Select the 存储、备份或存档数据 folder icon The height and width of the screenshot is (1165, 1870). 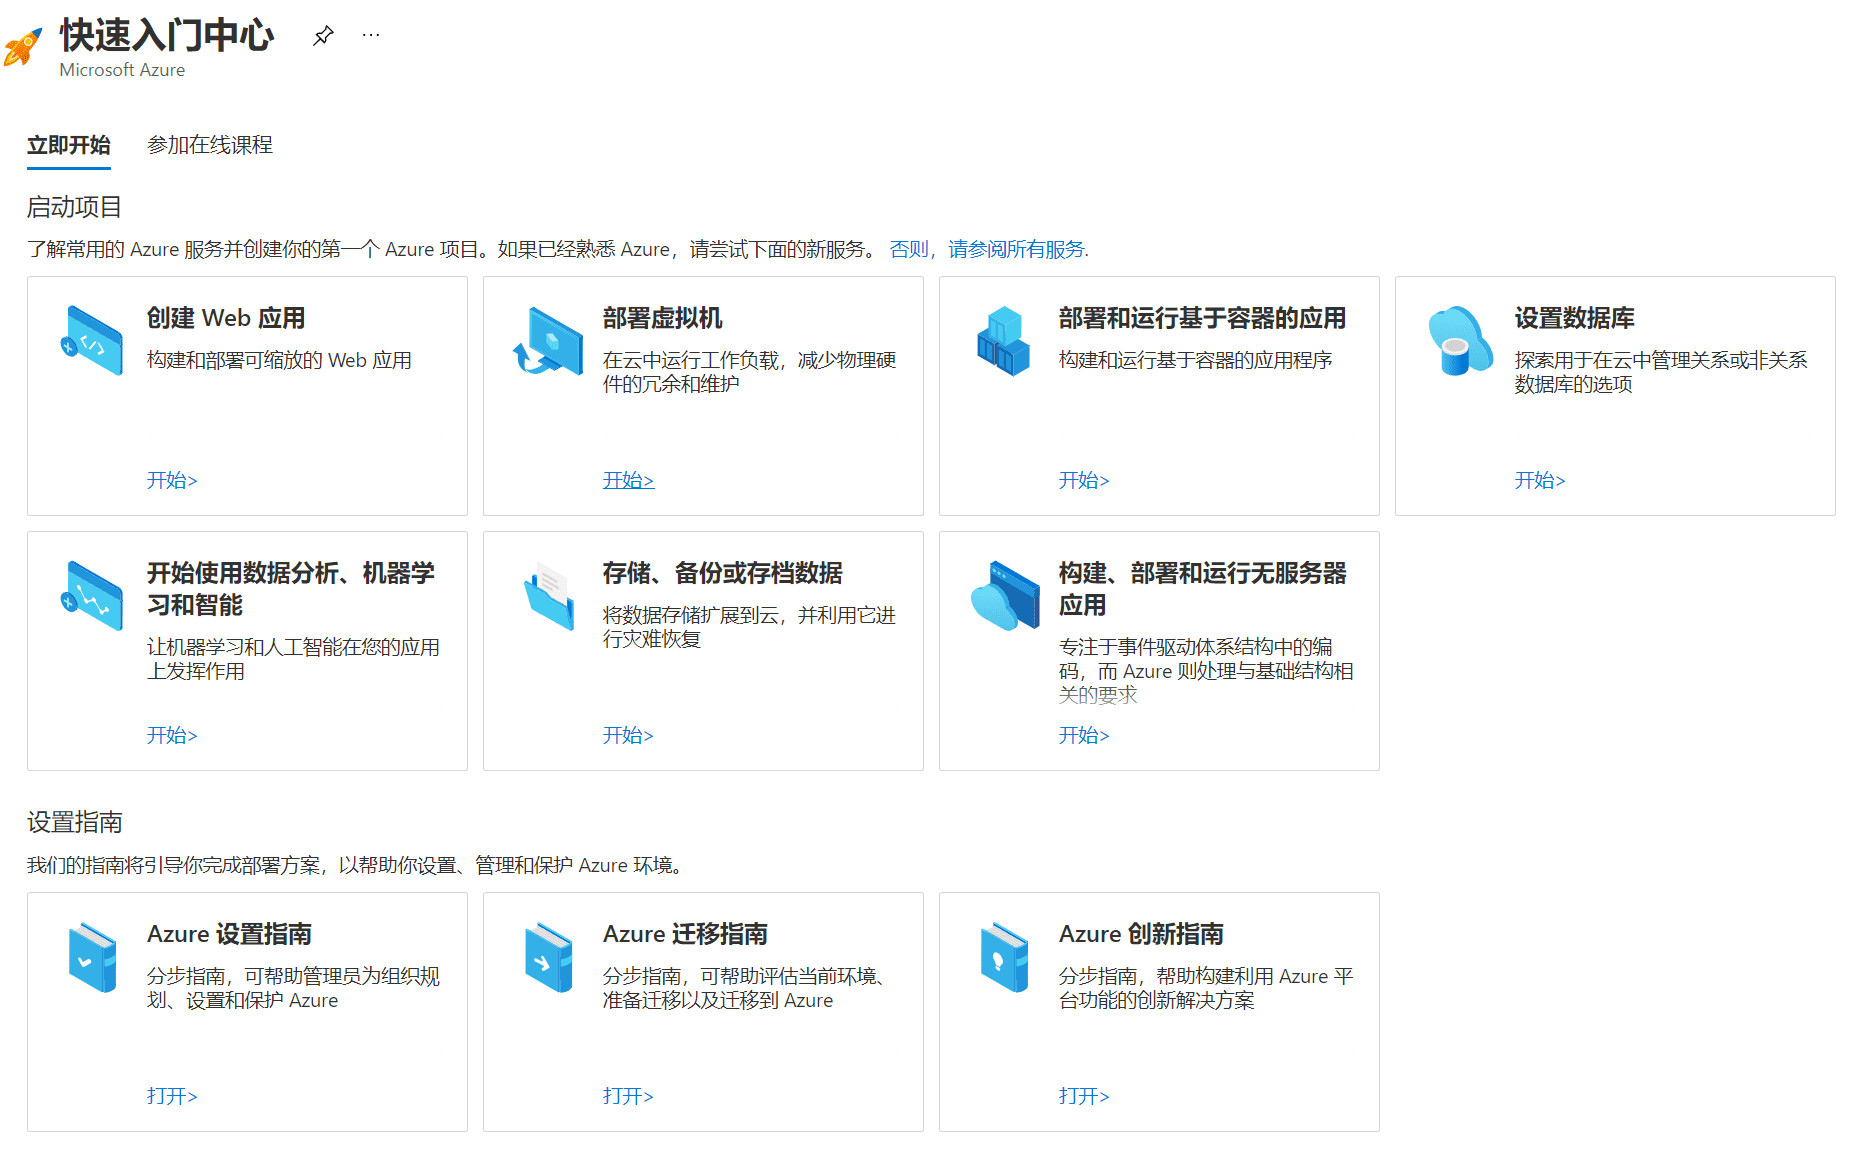[548, 596]
